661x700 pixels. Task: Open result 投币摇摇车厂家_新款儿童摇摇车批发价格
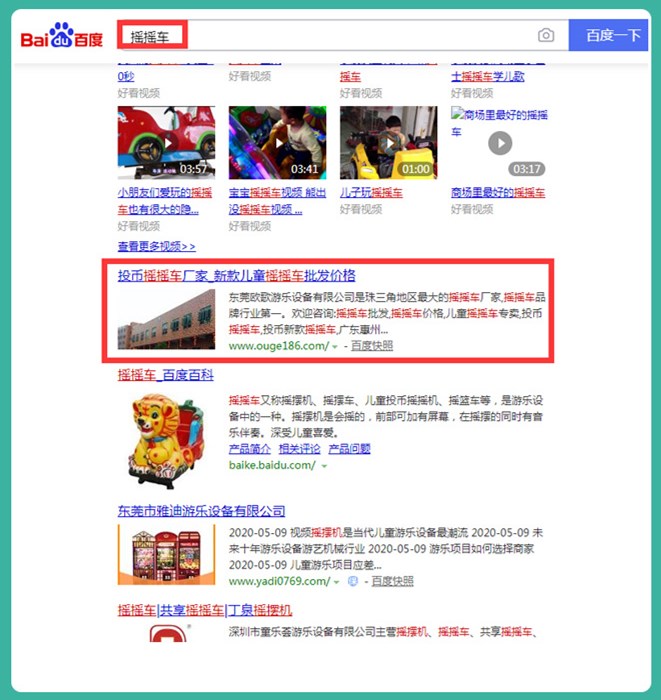237,275
